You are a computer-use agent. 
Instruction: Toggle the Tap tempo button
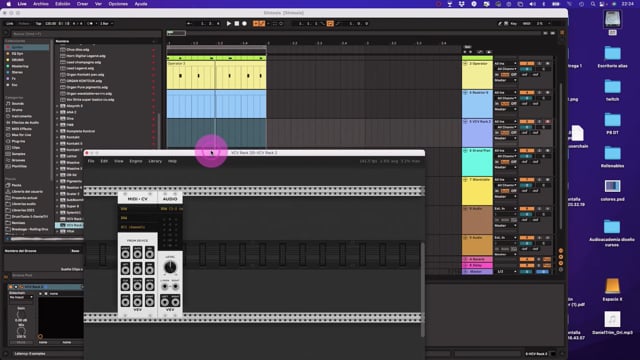tap(38, 24)
